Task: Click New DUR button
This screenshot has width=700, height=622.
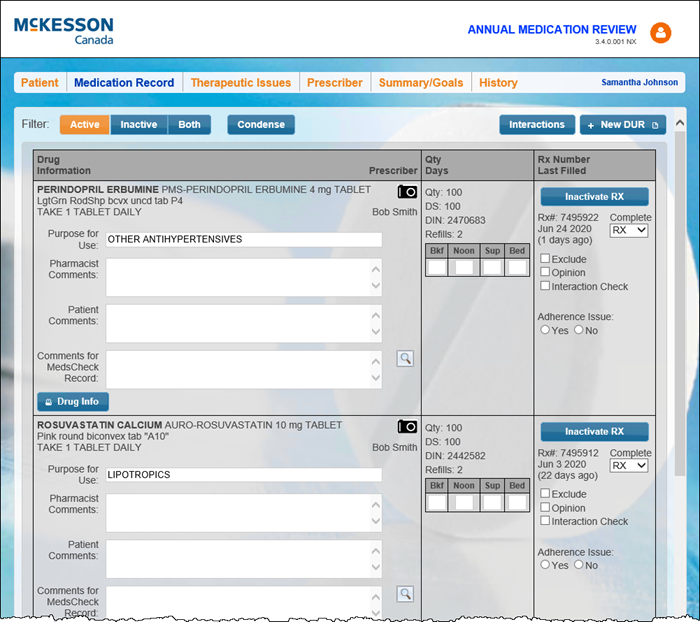Action: 622,125
